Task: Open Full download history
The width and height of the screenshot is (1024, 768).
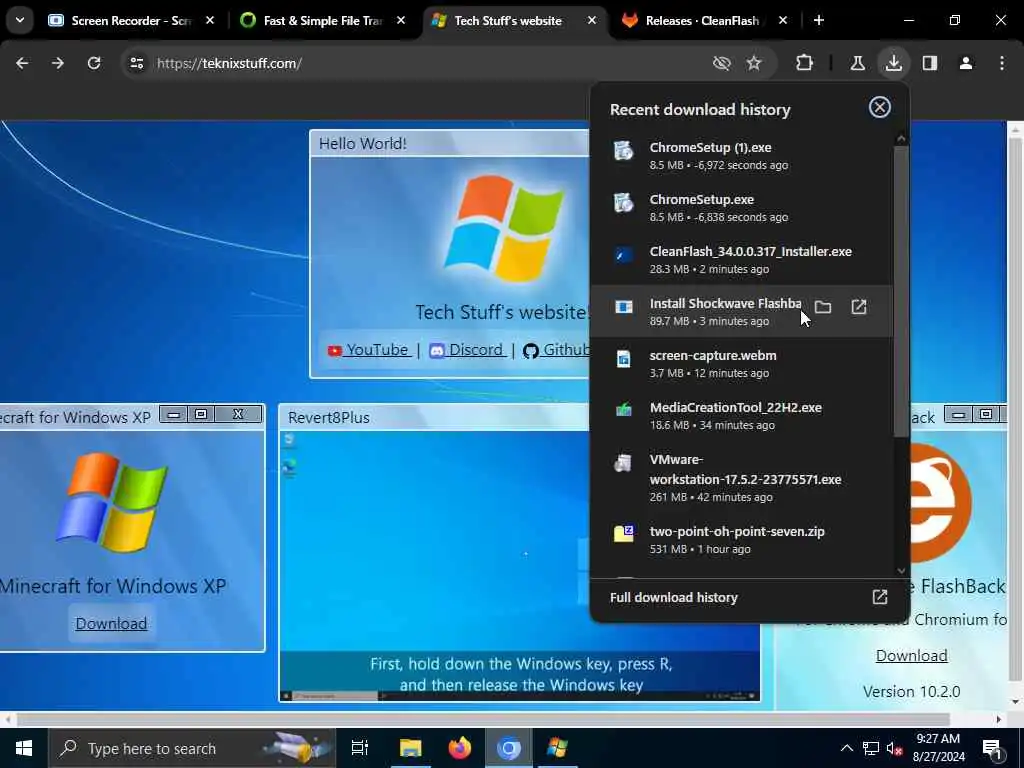Action: (x=749, y=598)
